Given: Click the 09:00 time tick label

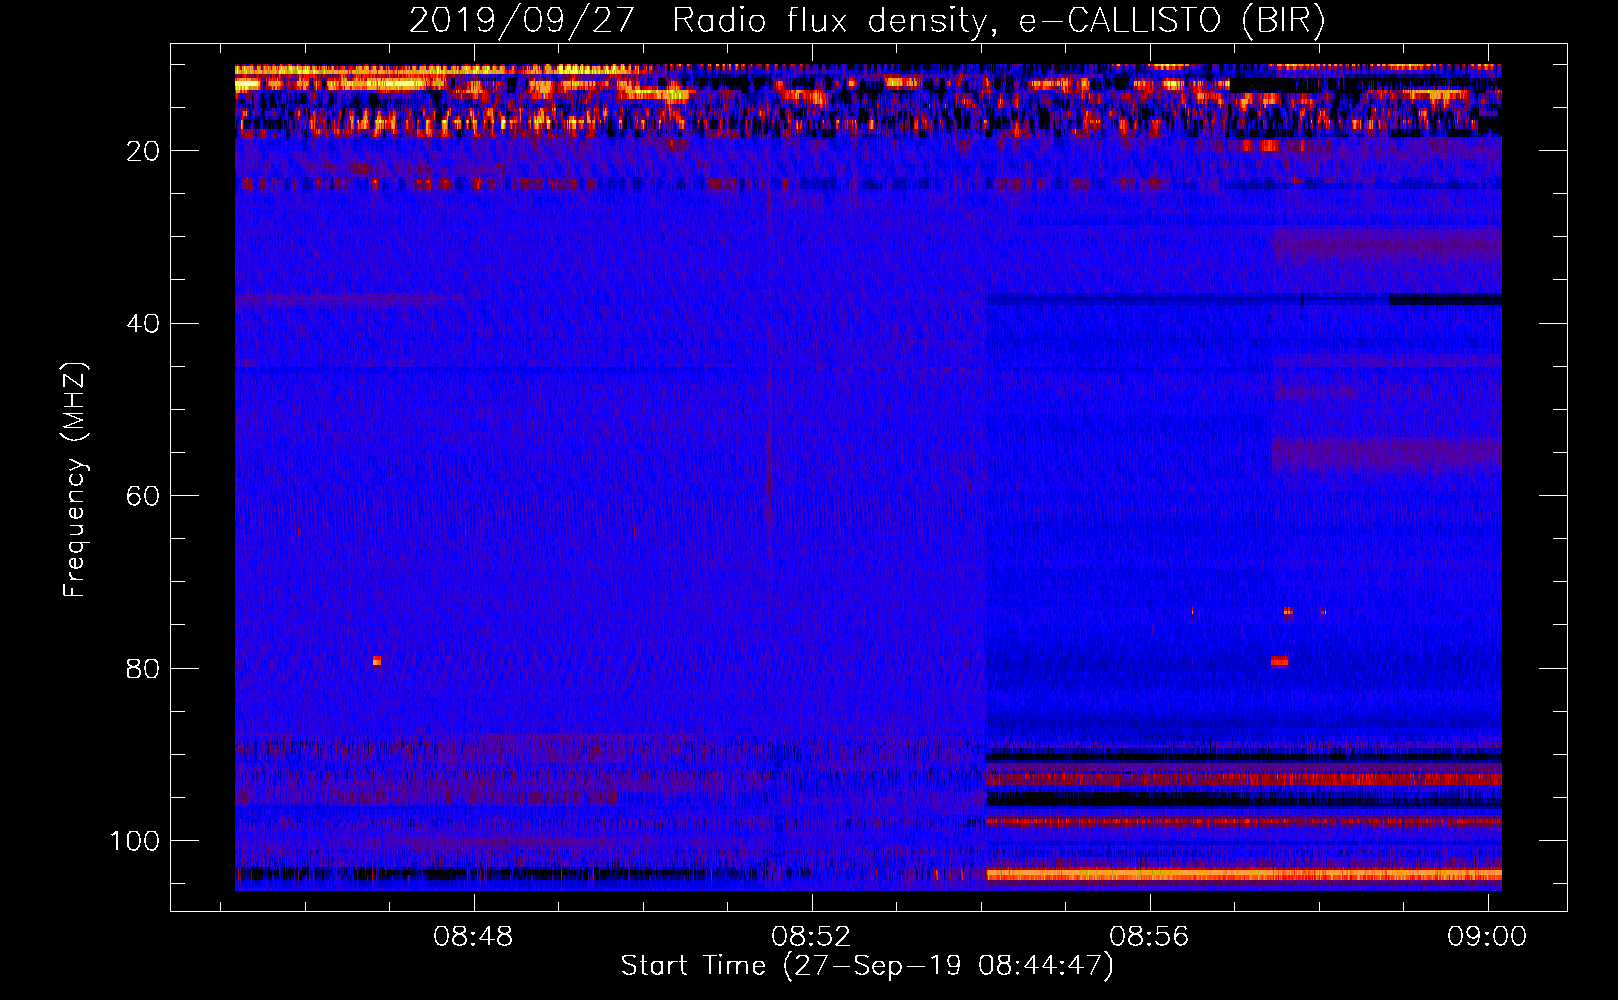Looking at the screenshot, I should pyautogui.click(x=1487, y=936).
